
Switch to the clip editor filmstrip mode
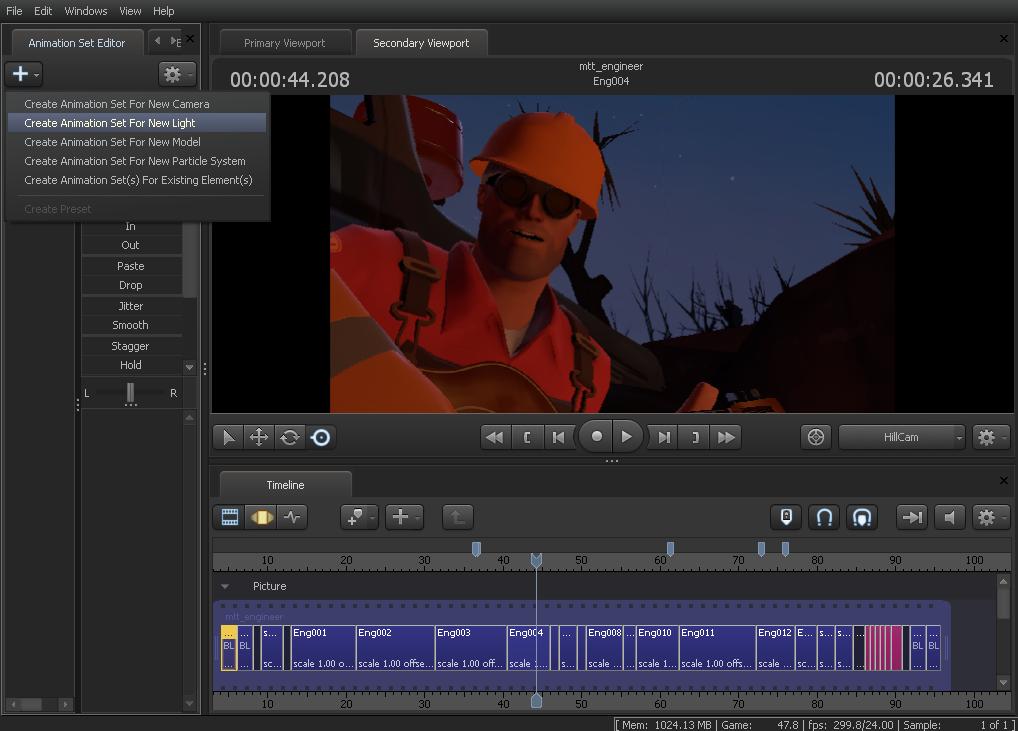pyautogui.click(x=230, y=517)
